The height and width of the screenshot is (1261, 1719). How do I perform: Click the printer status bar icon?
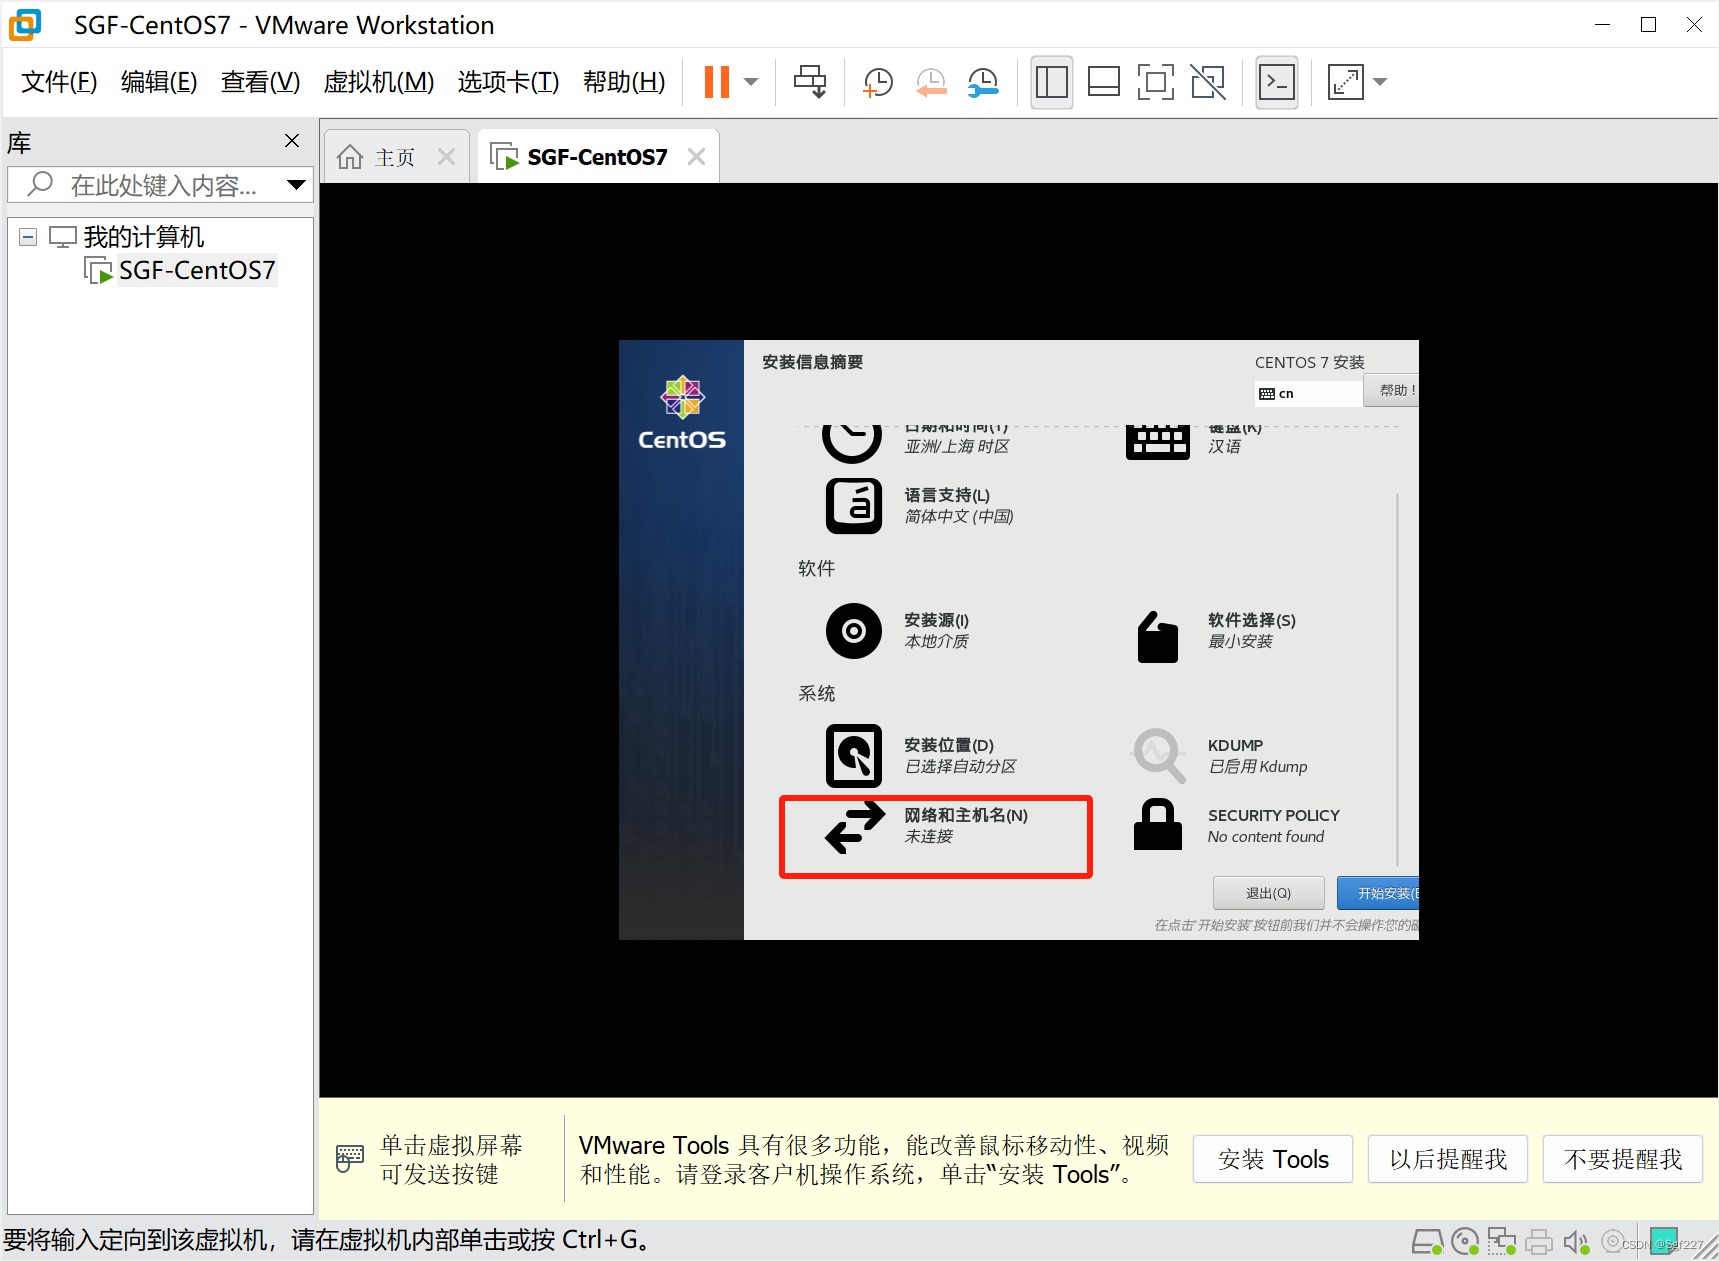click(1539, 1242)
